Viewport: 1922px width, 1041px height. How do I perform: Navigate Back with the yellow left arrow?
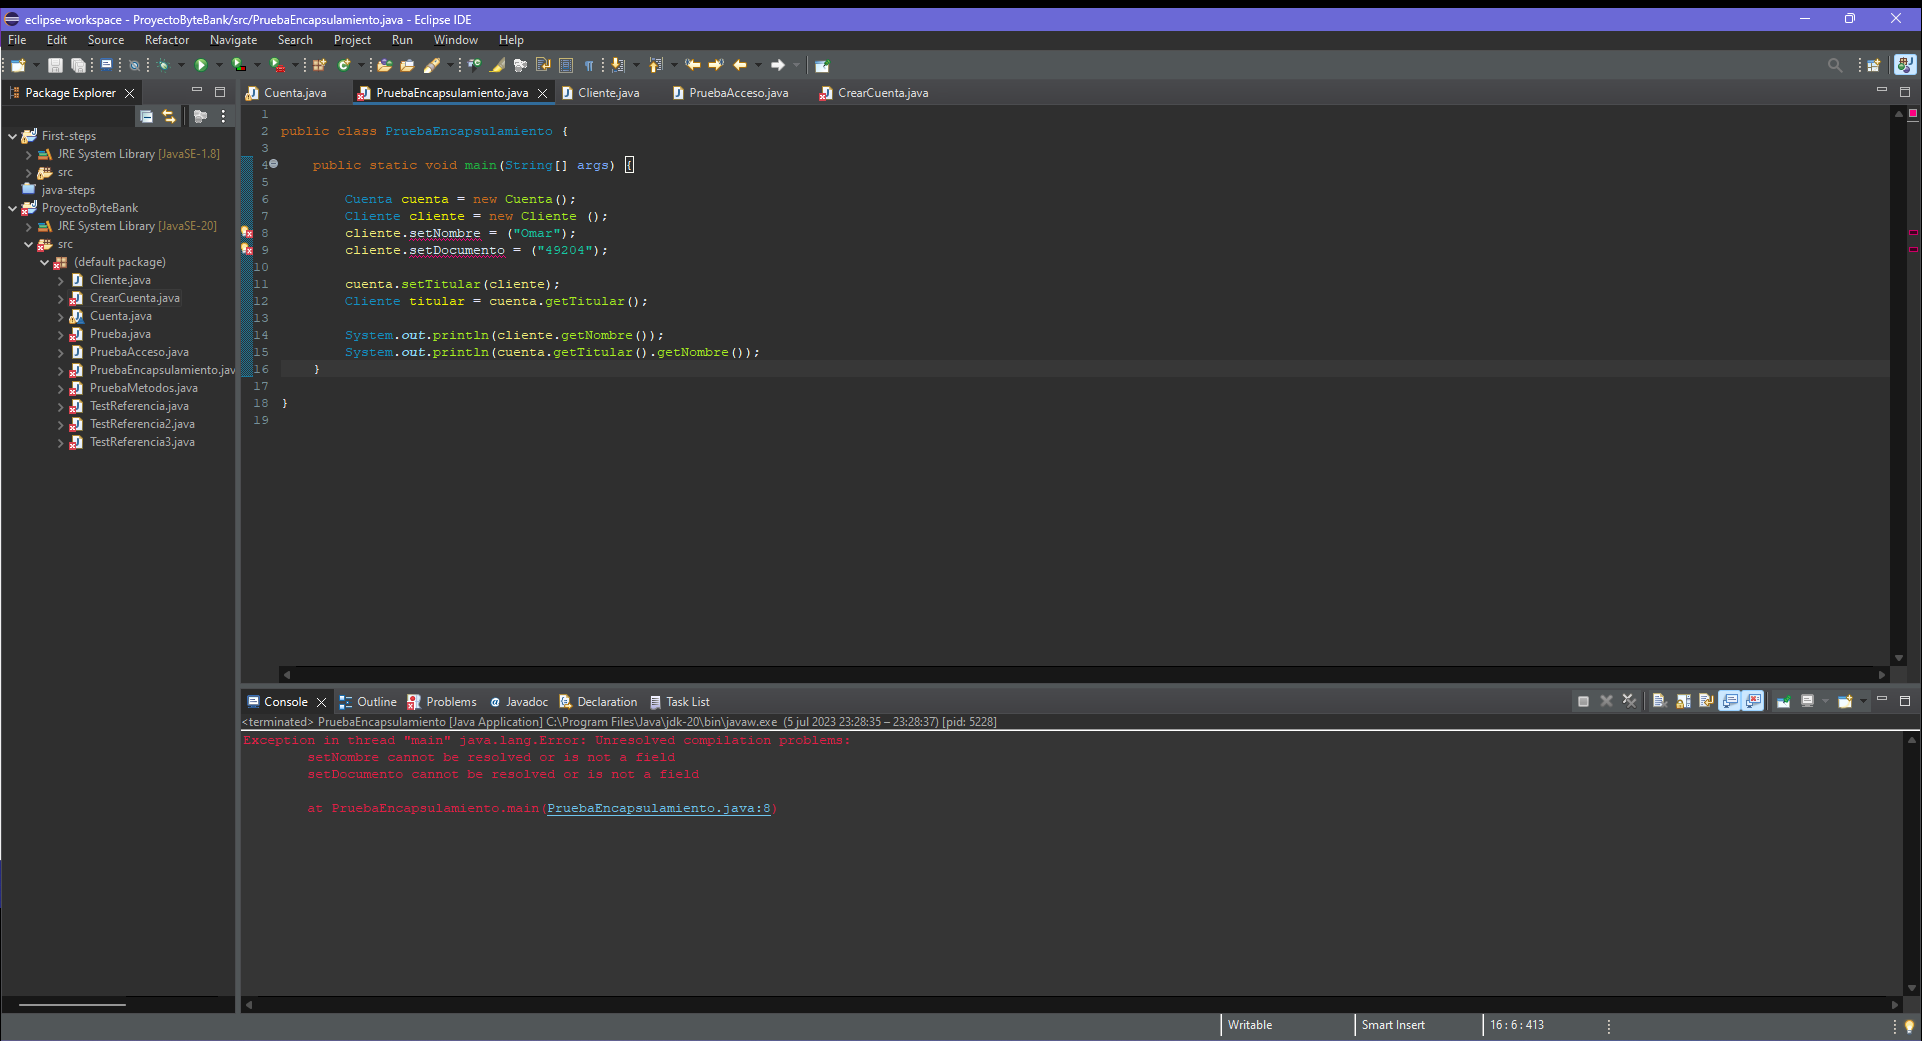[x=740, y=65]
